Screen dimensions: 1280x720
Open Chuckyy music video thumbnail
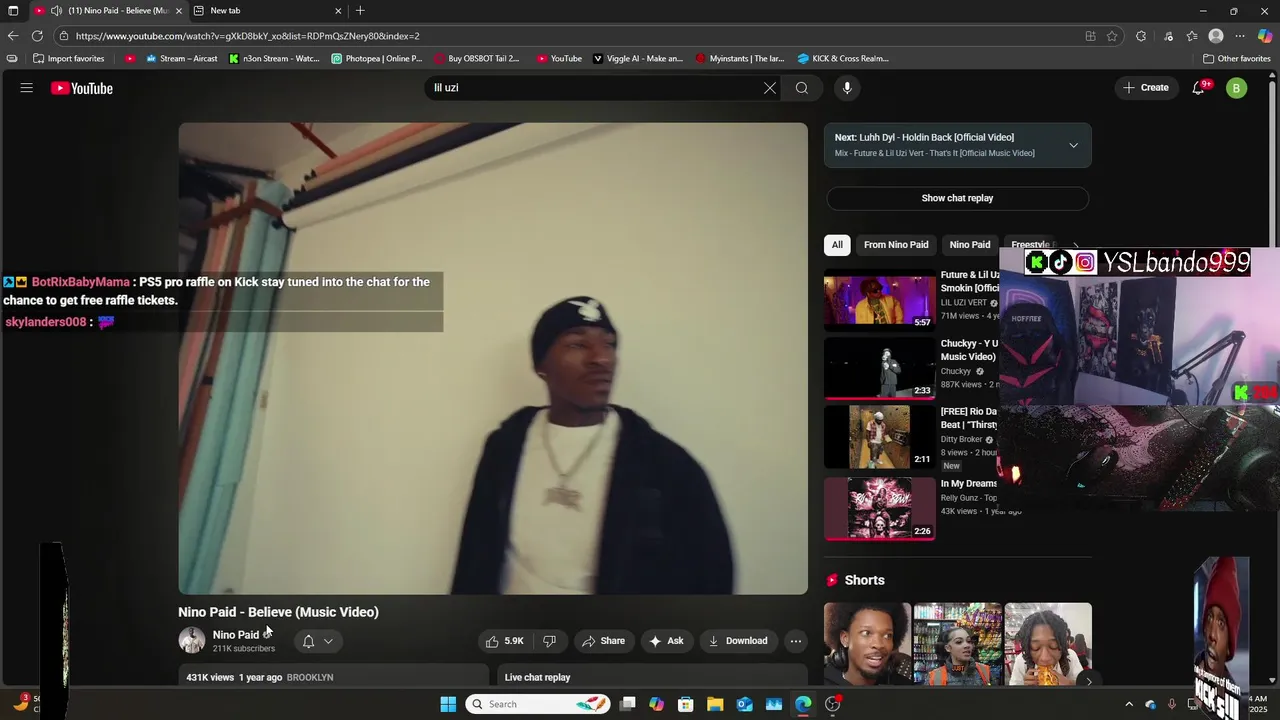pos(880,368)
